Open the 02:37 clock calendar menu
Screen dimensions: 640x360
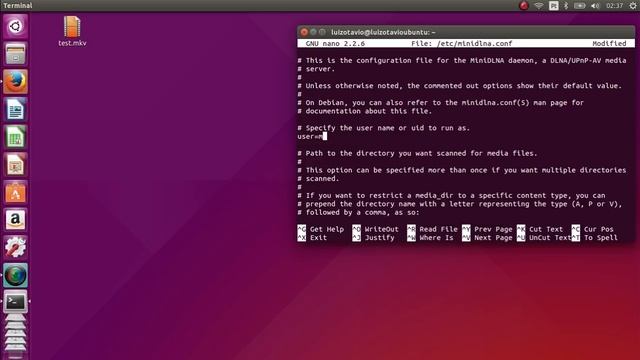pyautogui.click(x=614, y=6)
